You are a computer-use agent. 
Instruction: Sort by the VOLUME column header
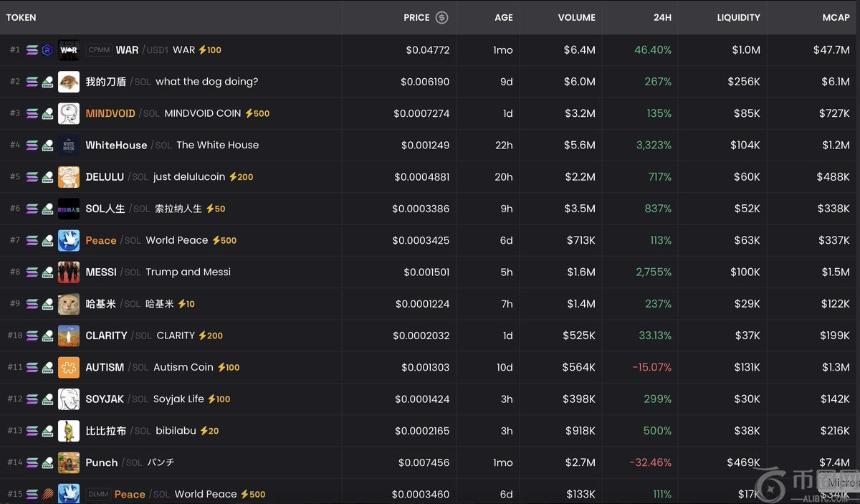click(x=576, y=18)
